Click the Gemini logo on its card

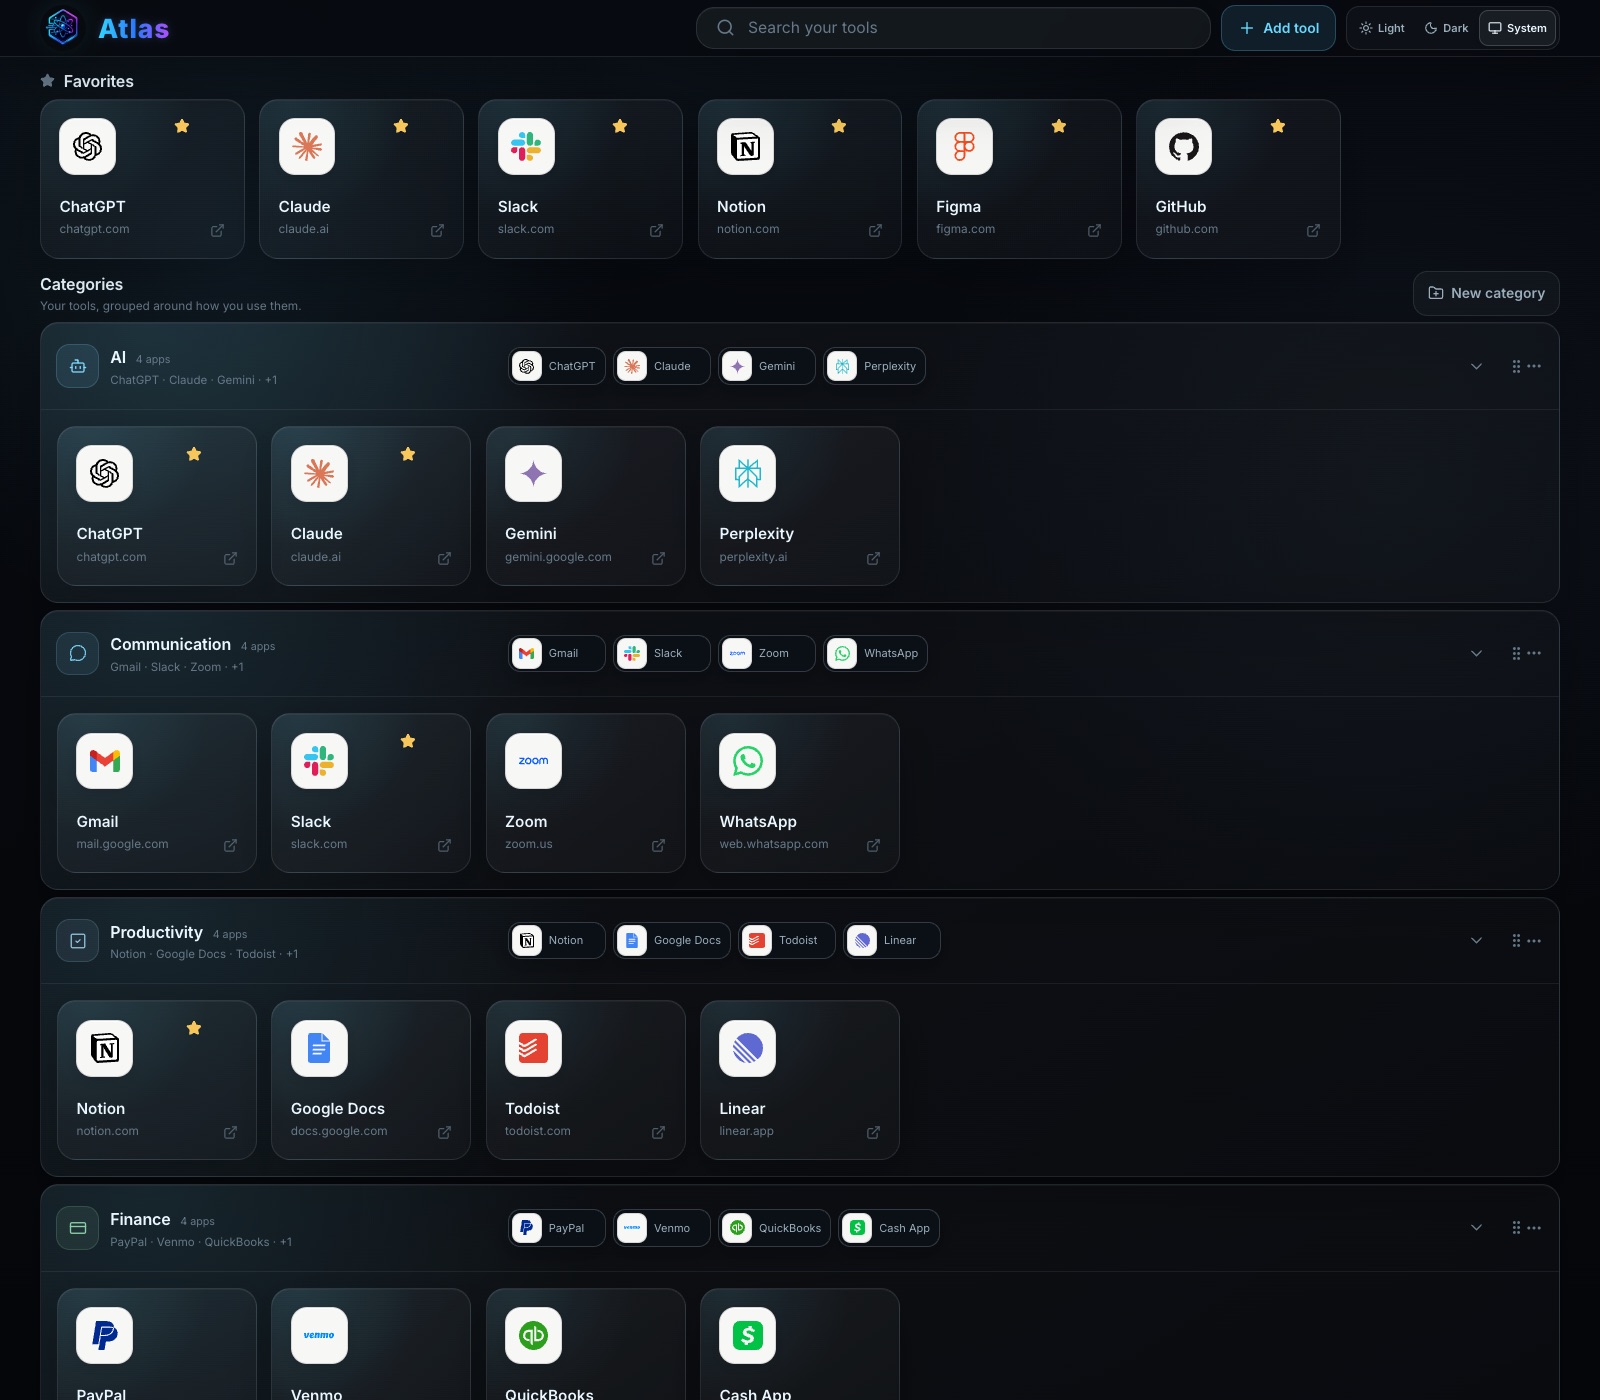[533, 473]
